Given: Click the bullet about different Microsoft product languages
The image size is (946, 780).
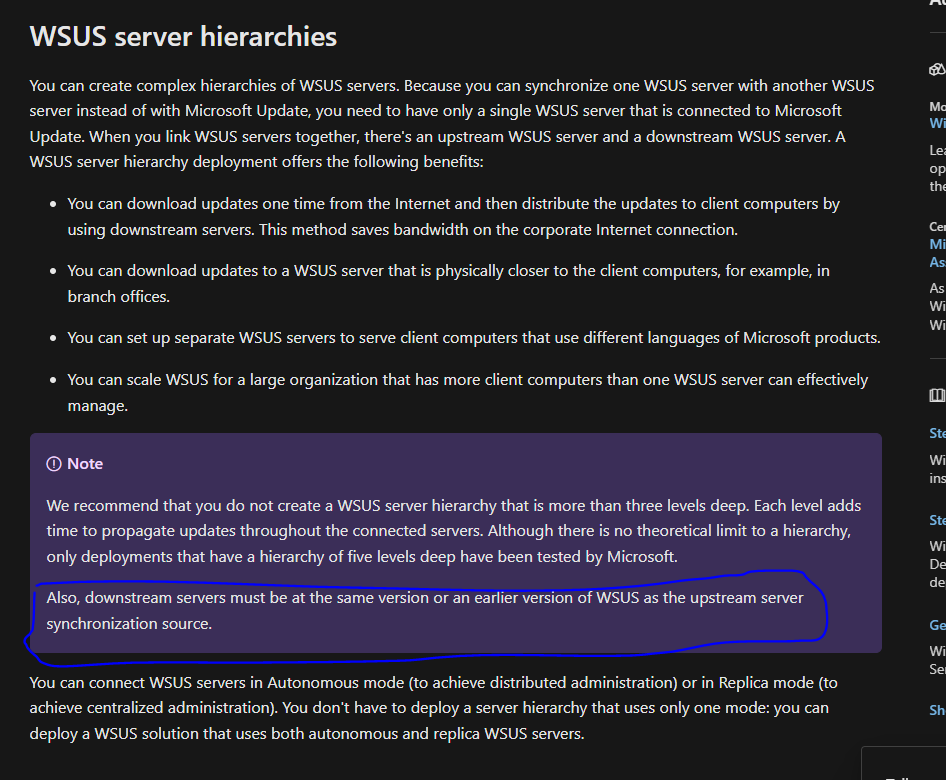Looking at the screenshot, I should coord(473,337).
